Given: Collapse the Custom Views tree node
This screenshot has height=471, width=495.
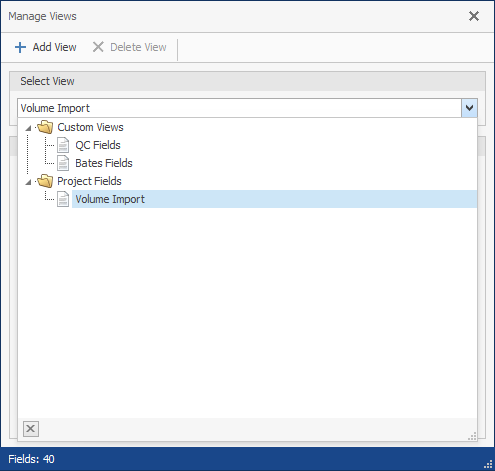Looking at the screenshot, I should click(x=29, y=128).
